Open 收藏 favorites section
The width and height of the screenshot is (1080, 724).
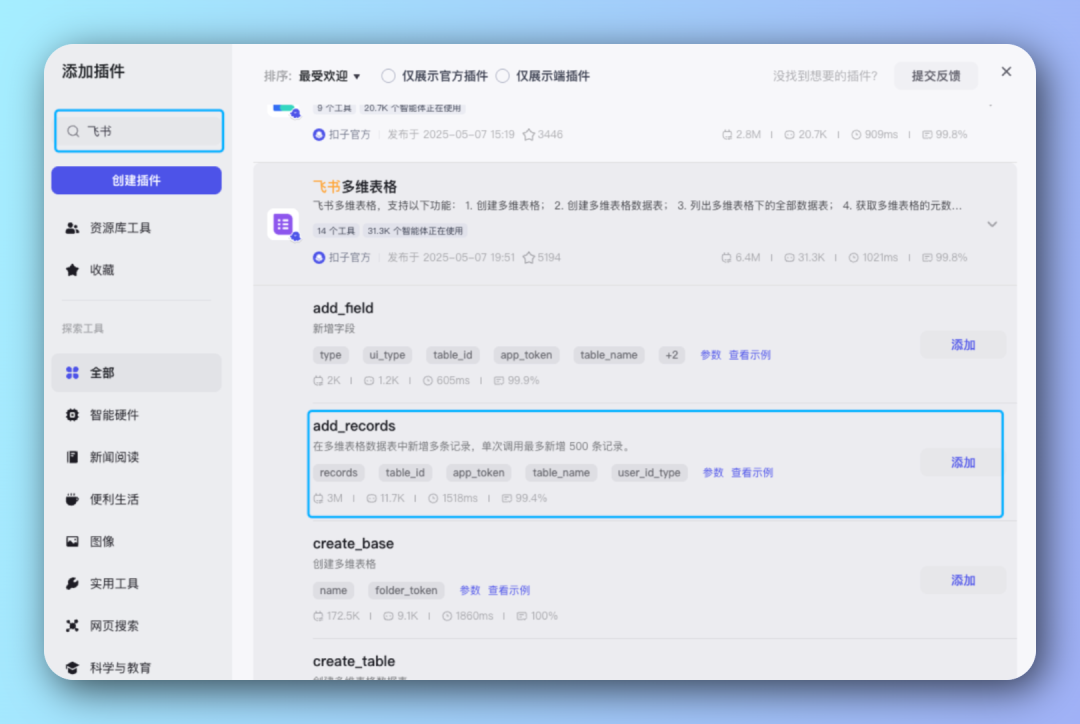point(136,270)
